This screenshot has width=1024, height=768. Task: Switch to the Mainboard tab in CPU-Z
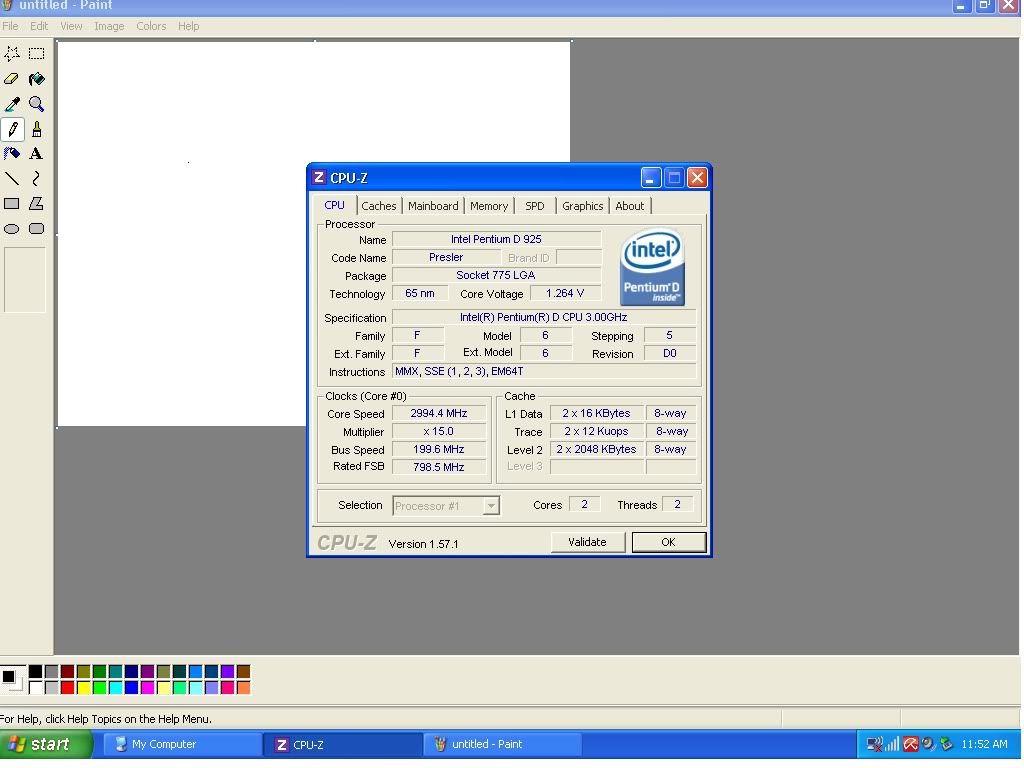pos(433,206)
